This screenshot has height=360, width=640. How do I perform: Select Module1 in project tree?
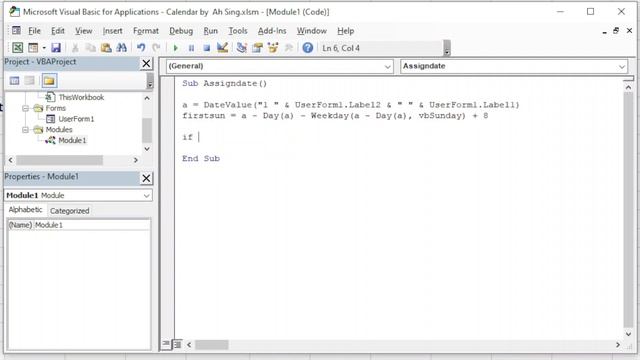point(72,140)
